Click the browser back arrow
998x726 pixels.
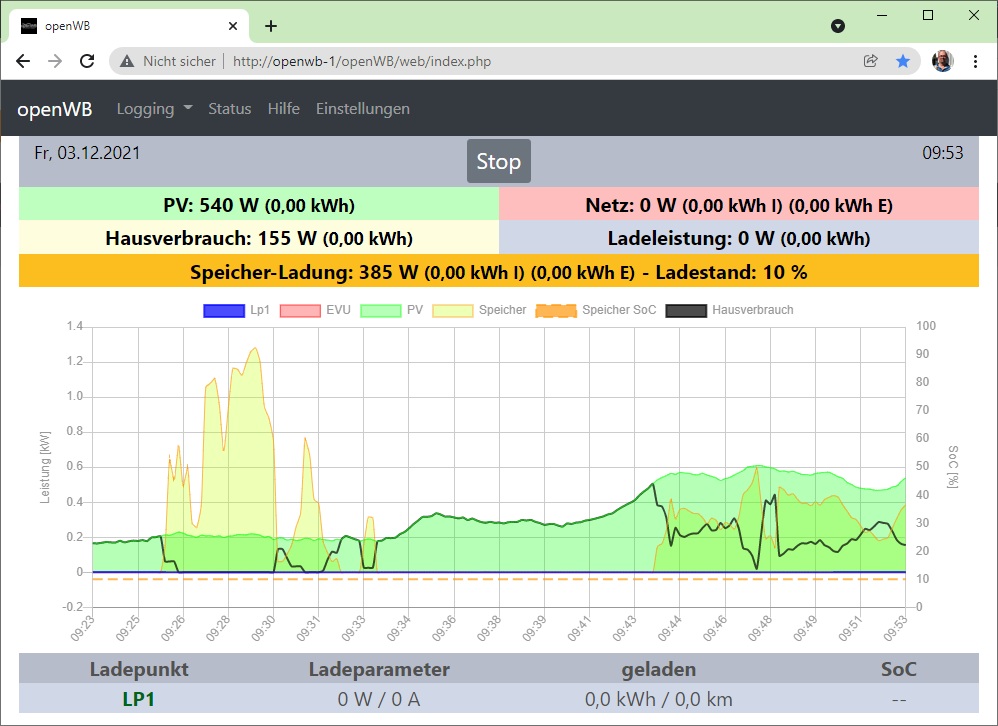click(x=23, y=61)
